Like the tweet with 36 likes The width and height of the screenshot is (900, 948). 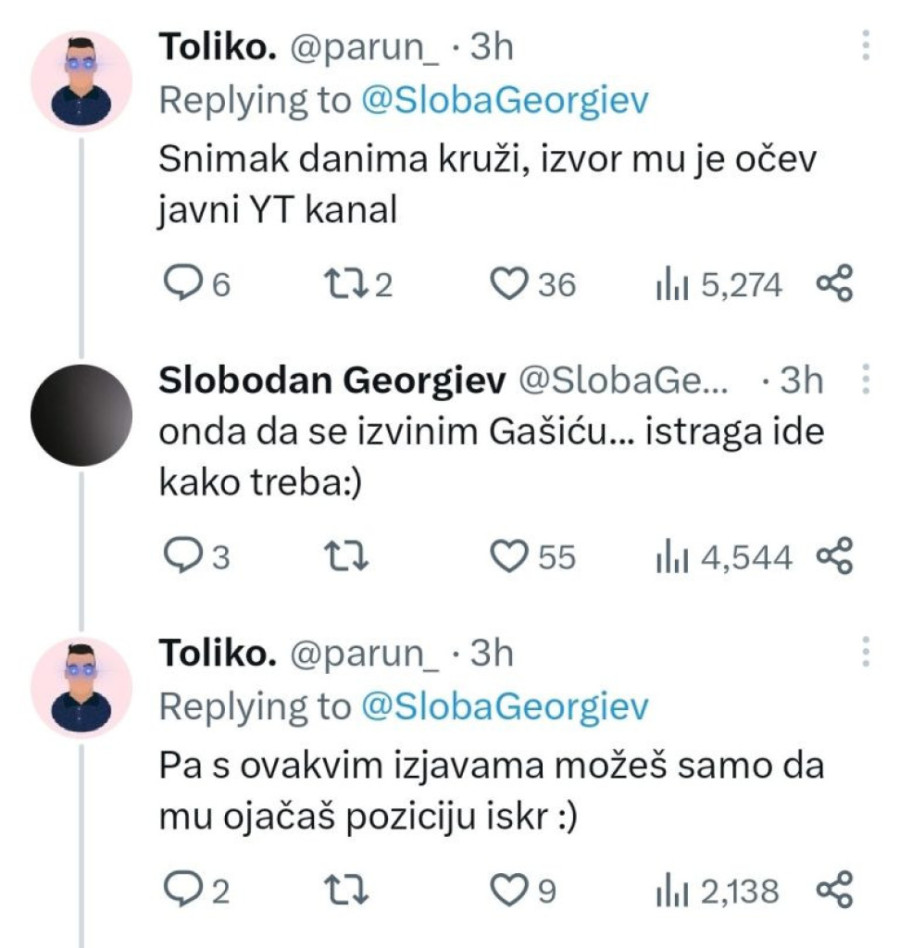pyautogui.click(x=514, y=286)
